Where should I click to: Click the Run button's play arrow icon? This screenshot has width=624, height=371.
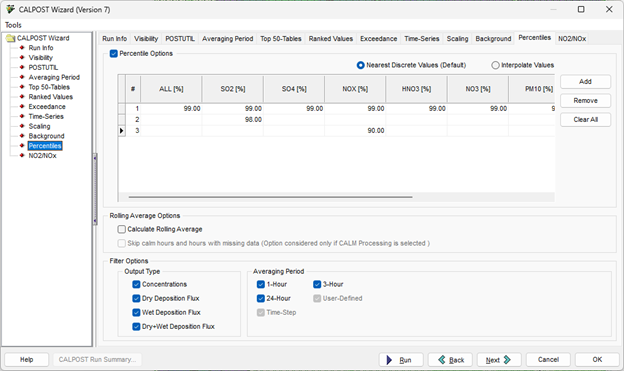(x=389, y=360)
